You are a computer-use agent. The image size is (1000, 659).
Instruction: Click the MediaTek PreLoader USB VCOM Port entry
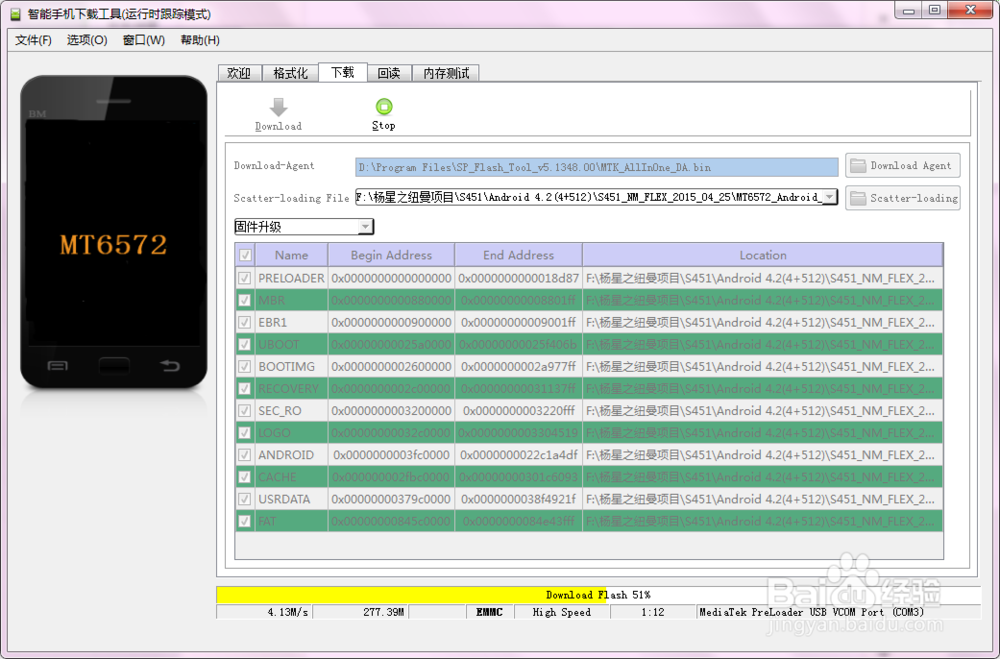pos(811,612)
